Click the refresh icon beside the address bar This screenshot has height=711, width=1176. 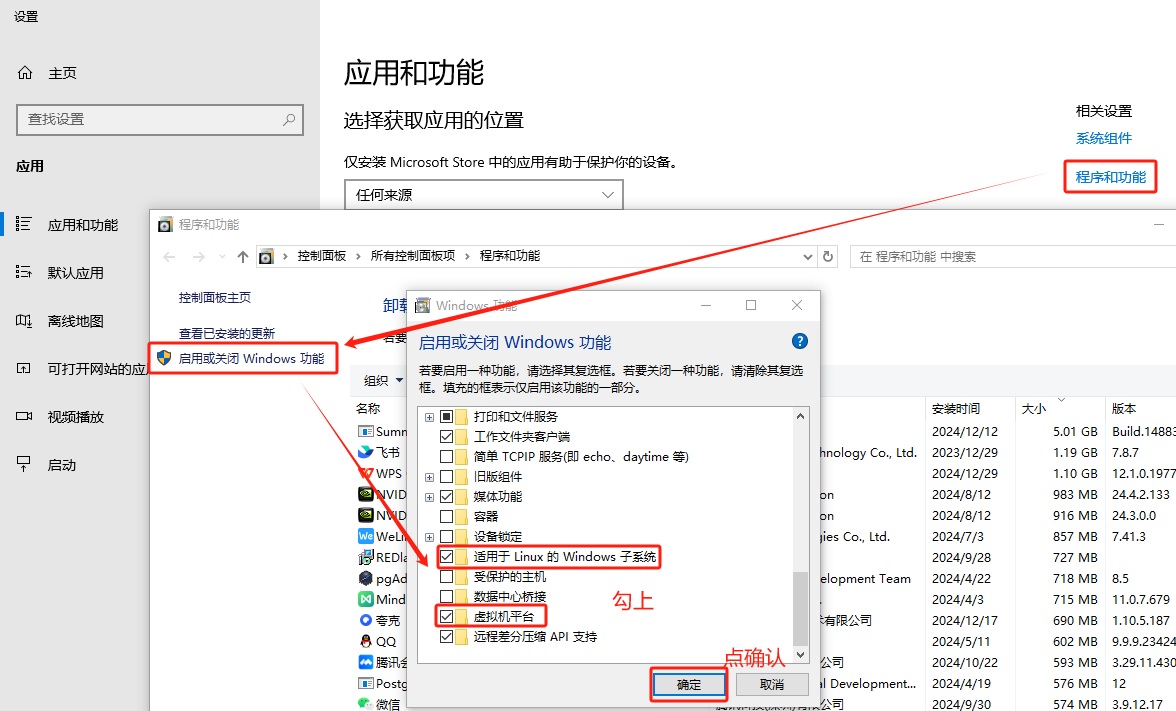(x=827, y=257)
